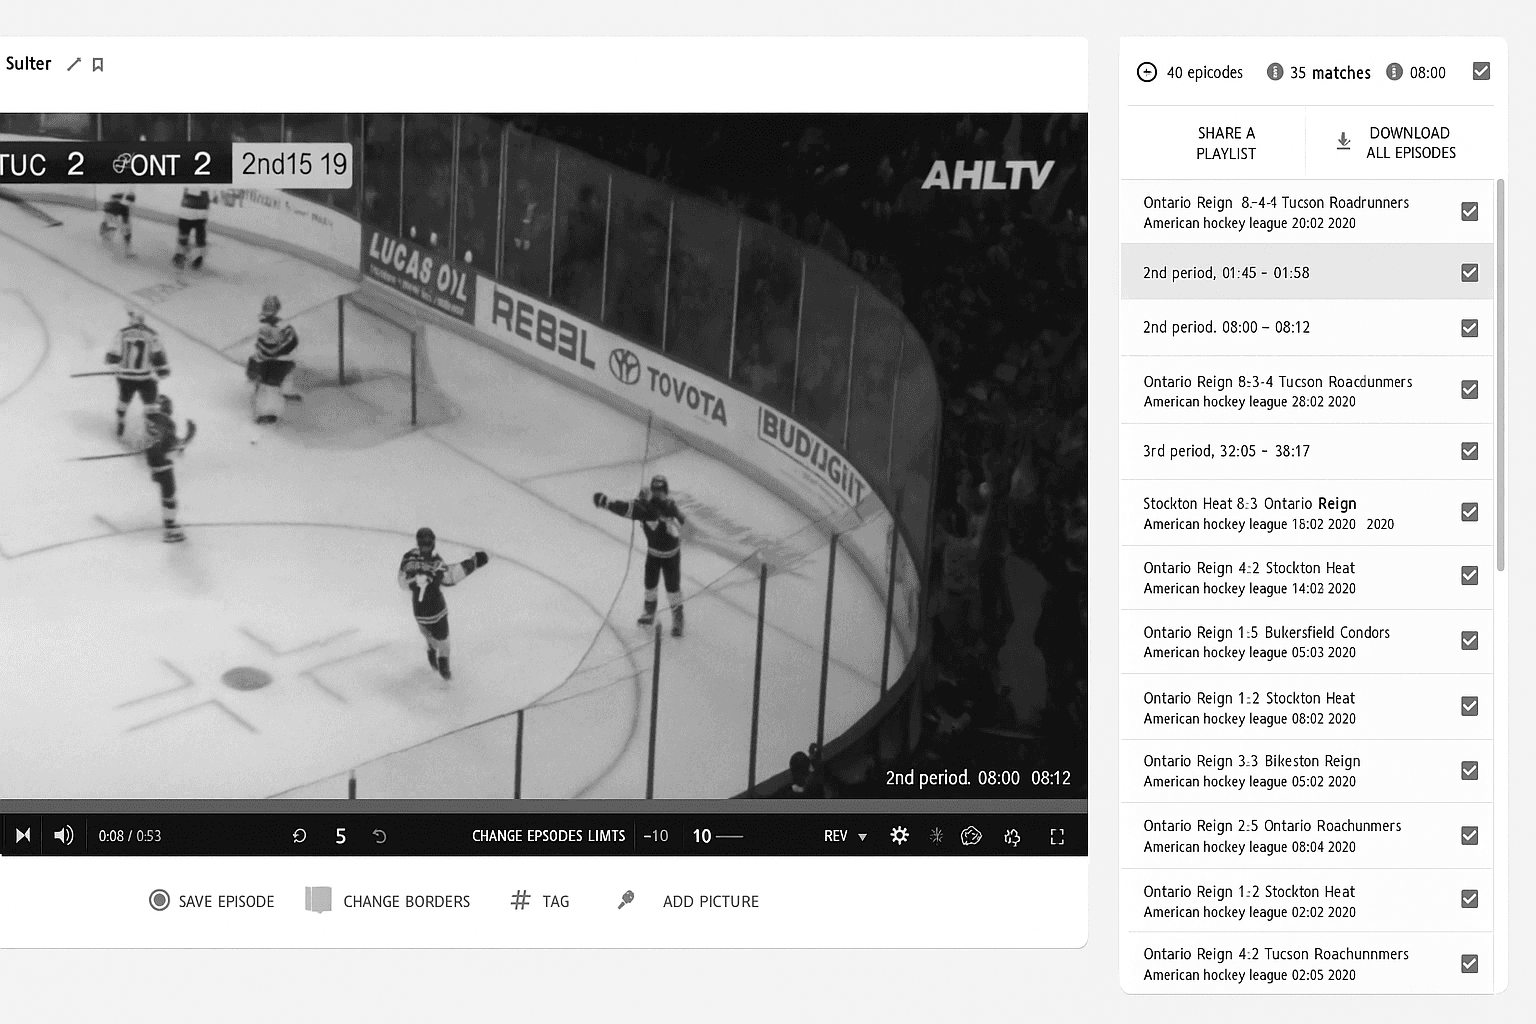Expand the 35 matches info indicator
Image resolution: width=1536 pixels, height=1024 pixels.
pos(1275,71)
